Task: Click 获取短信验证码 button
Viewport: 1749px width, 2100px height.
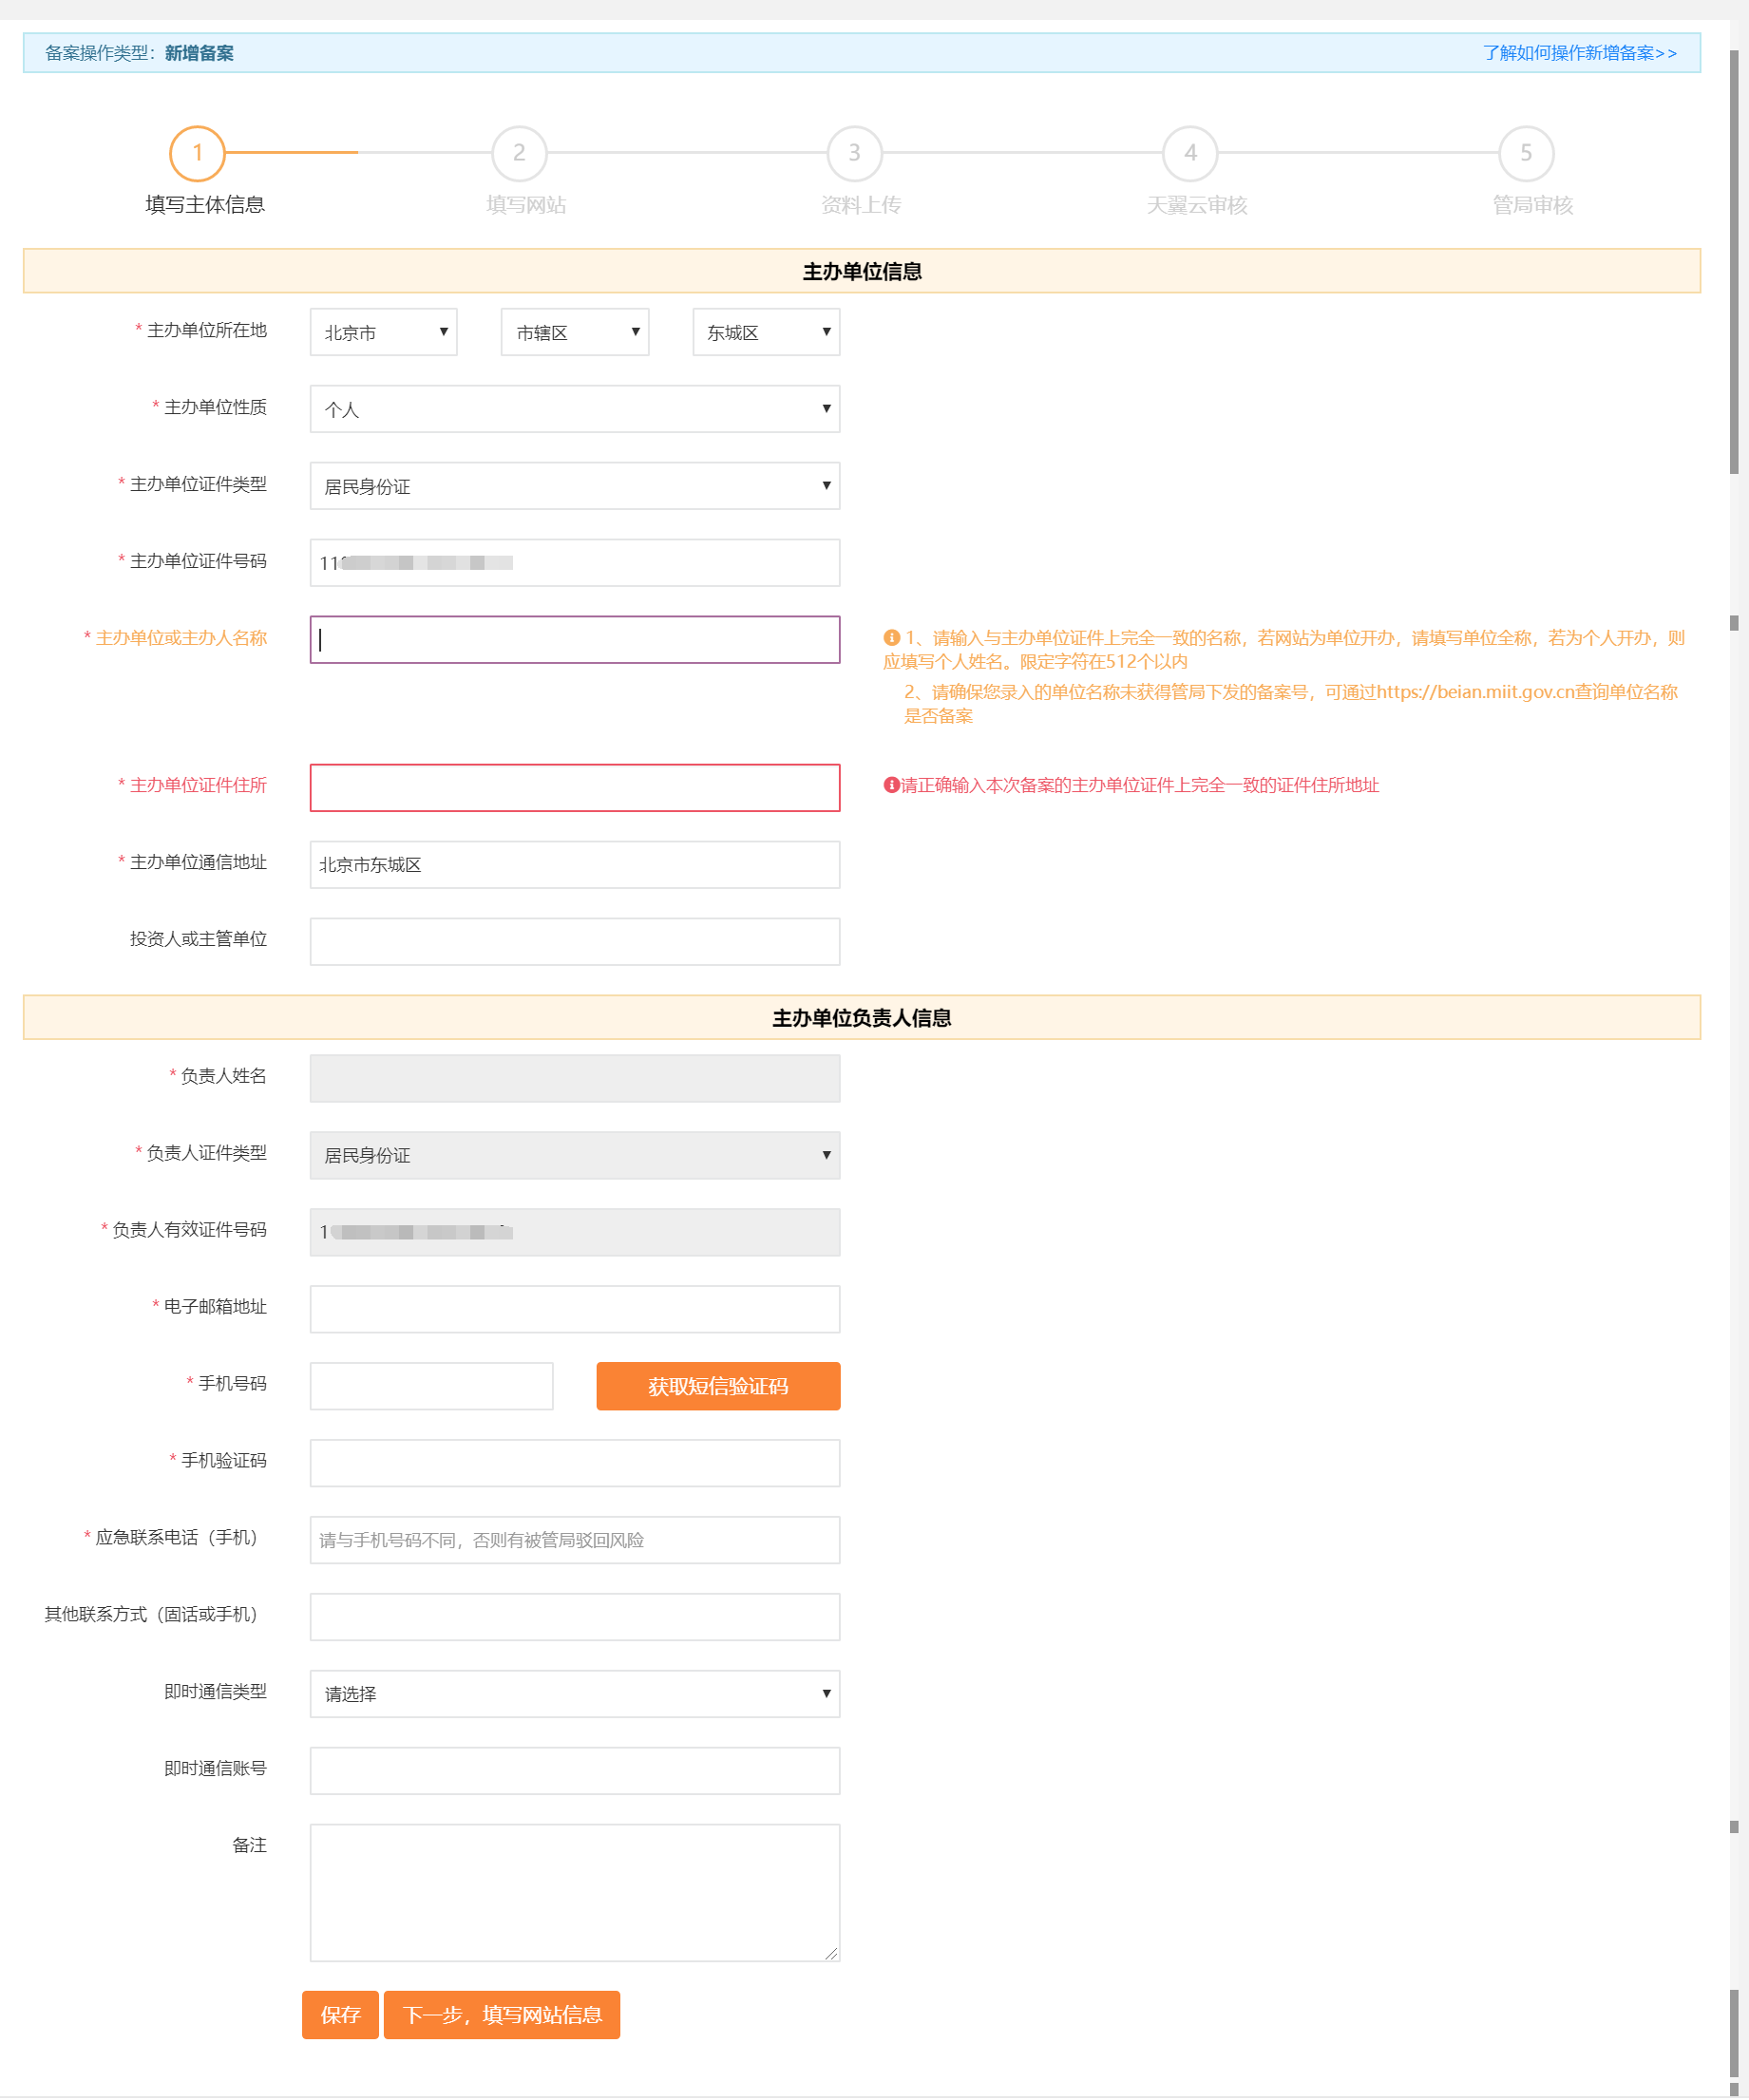Action: [718, 1386]
